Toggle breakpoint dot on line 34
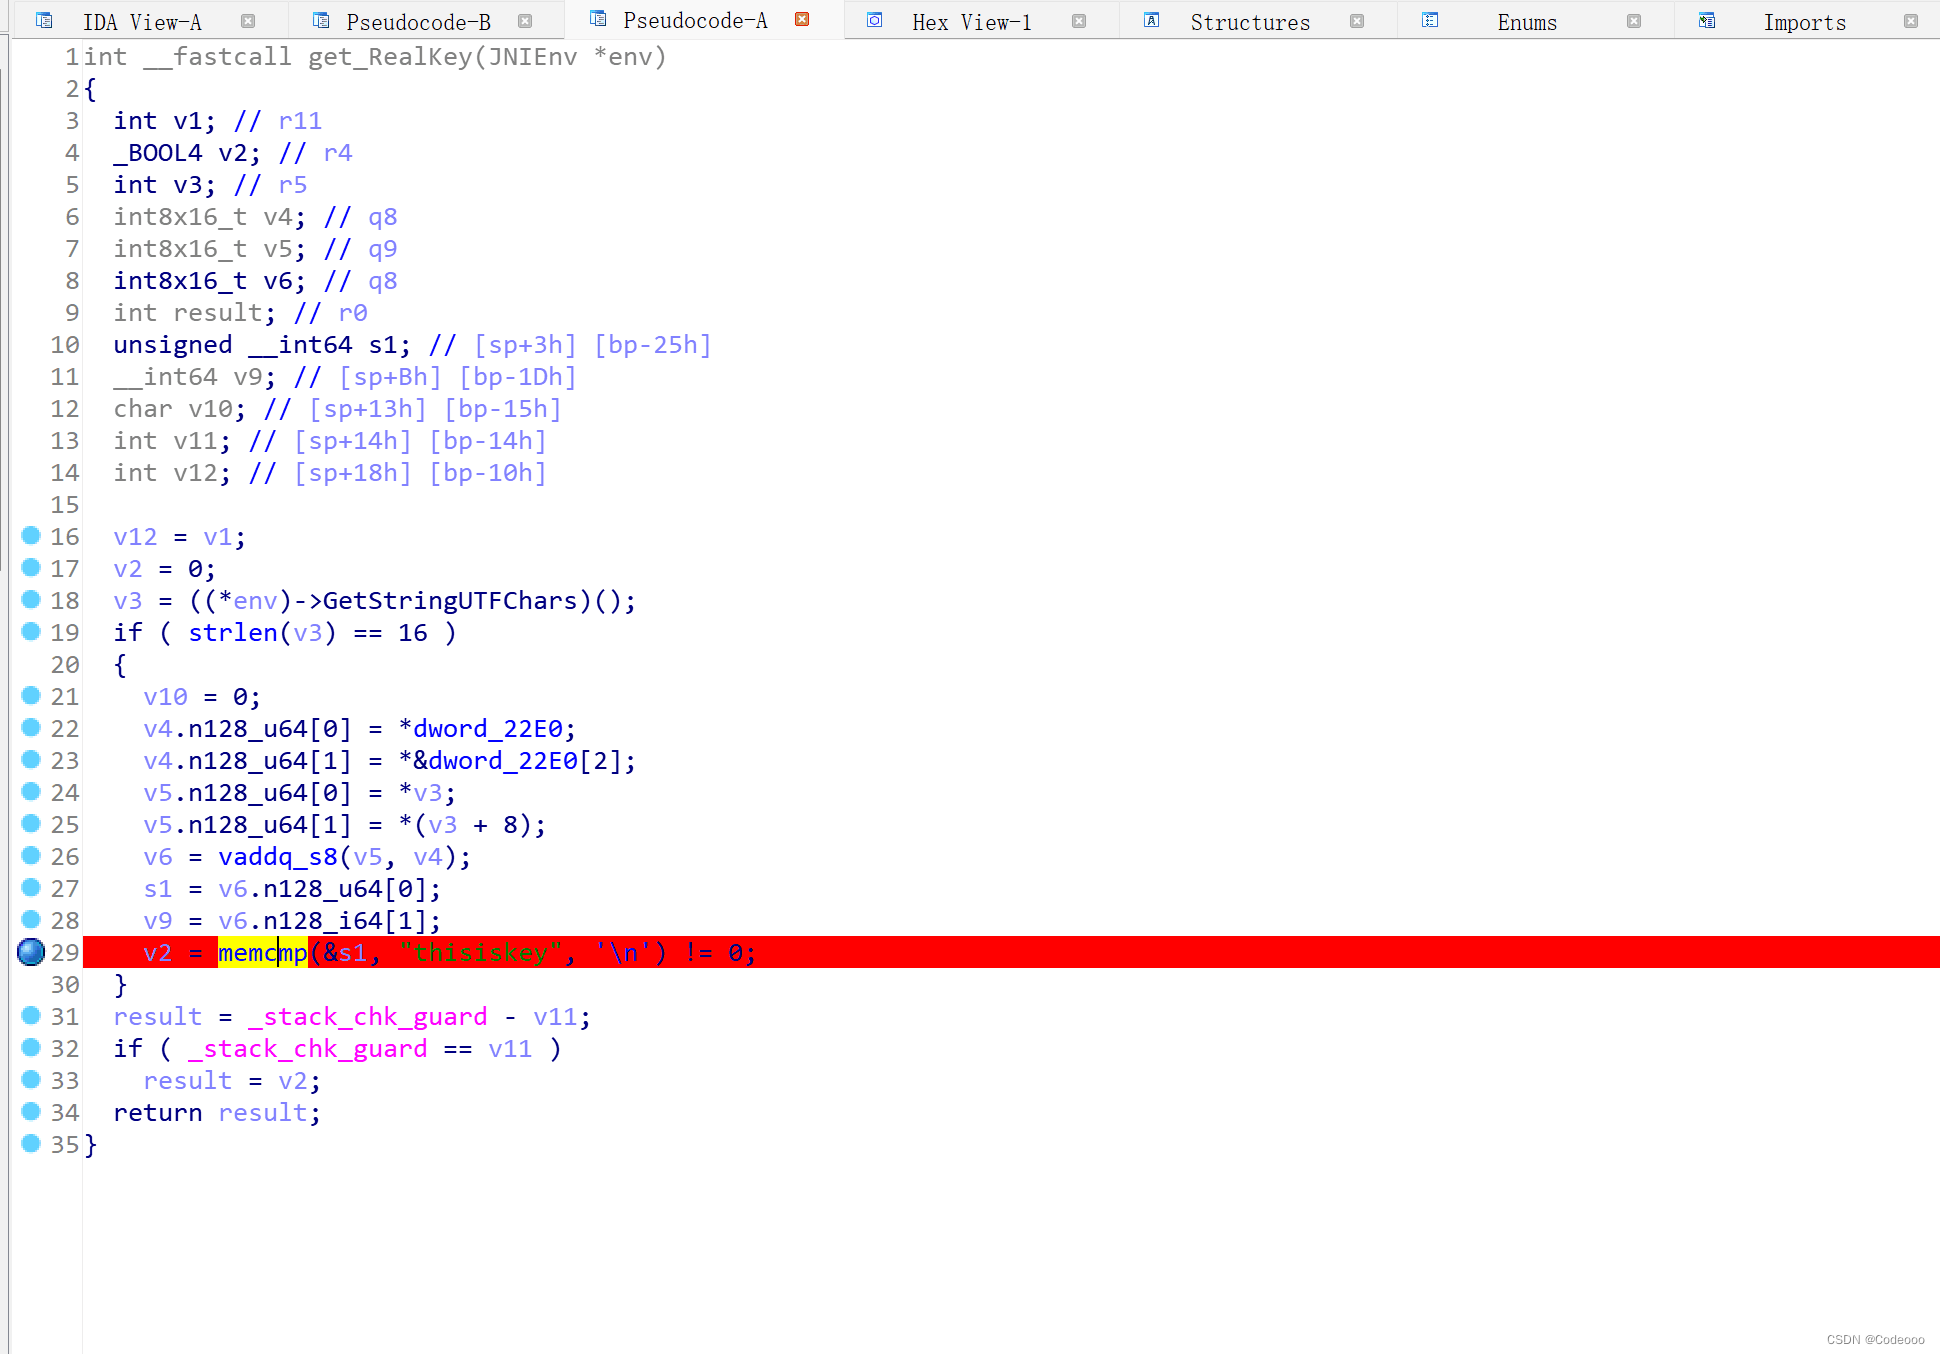Image resolution: width=1940 pixels, height=1354 pixels. pos(31,1111)
